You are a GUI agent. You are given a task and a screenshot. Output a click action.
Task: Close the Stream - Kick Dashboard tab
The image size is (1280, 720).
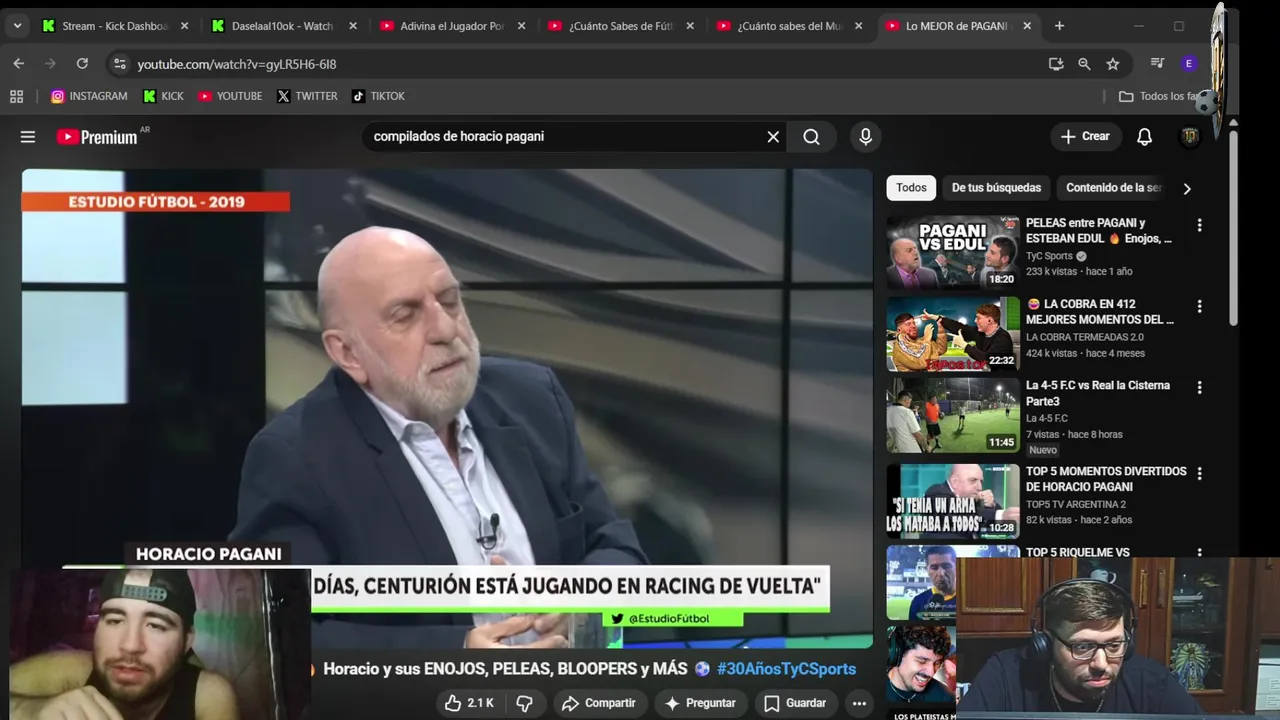point(184,26)
